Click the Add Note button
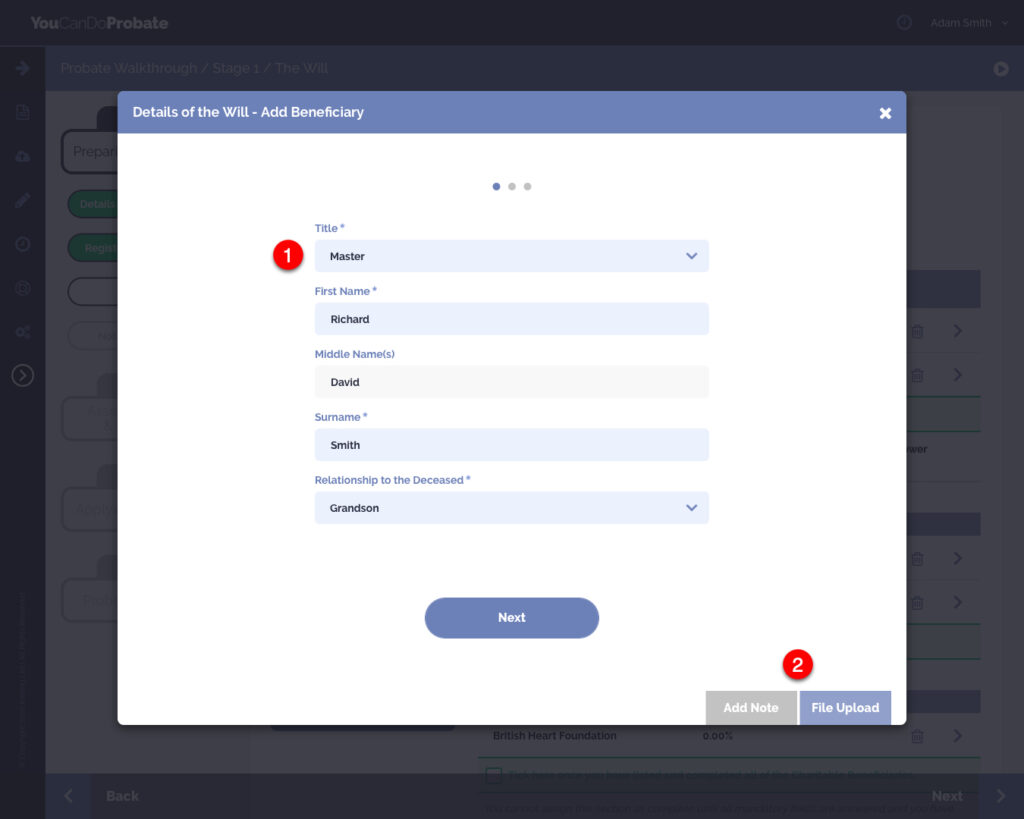Viewport: 1024px width, 819px height. pyautogui.click(x=751, y=707)
